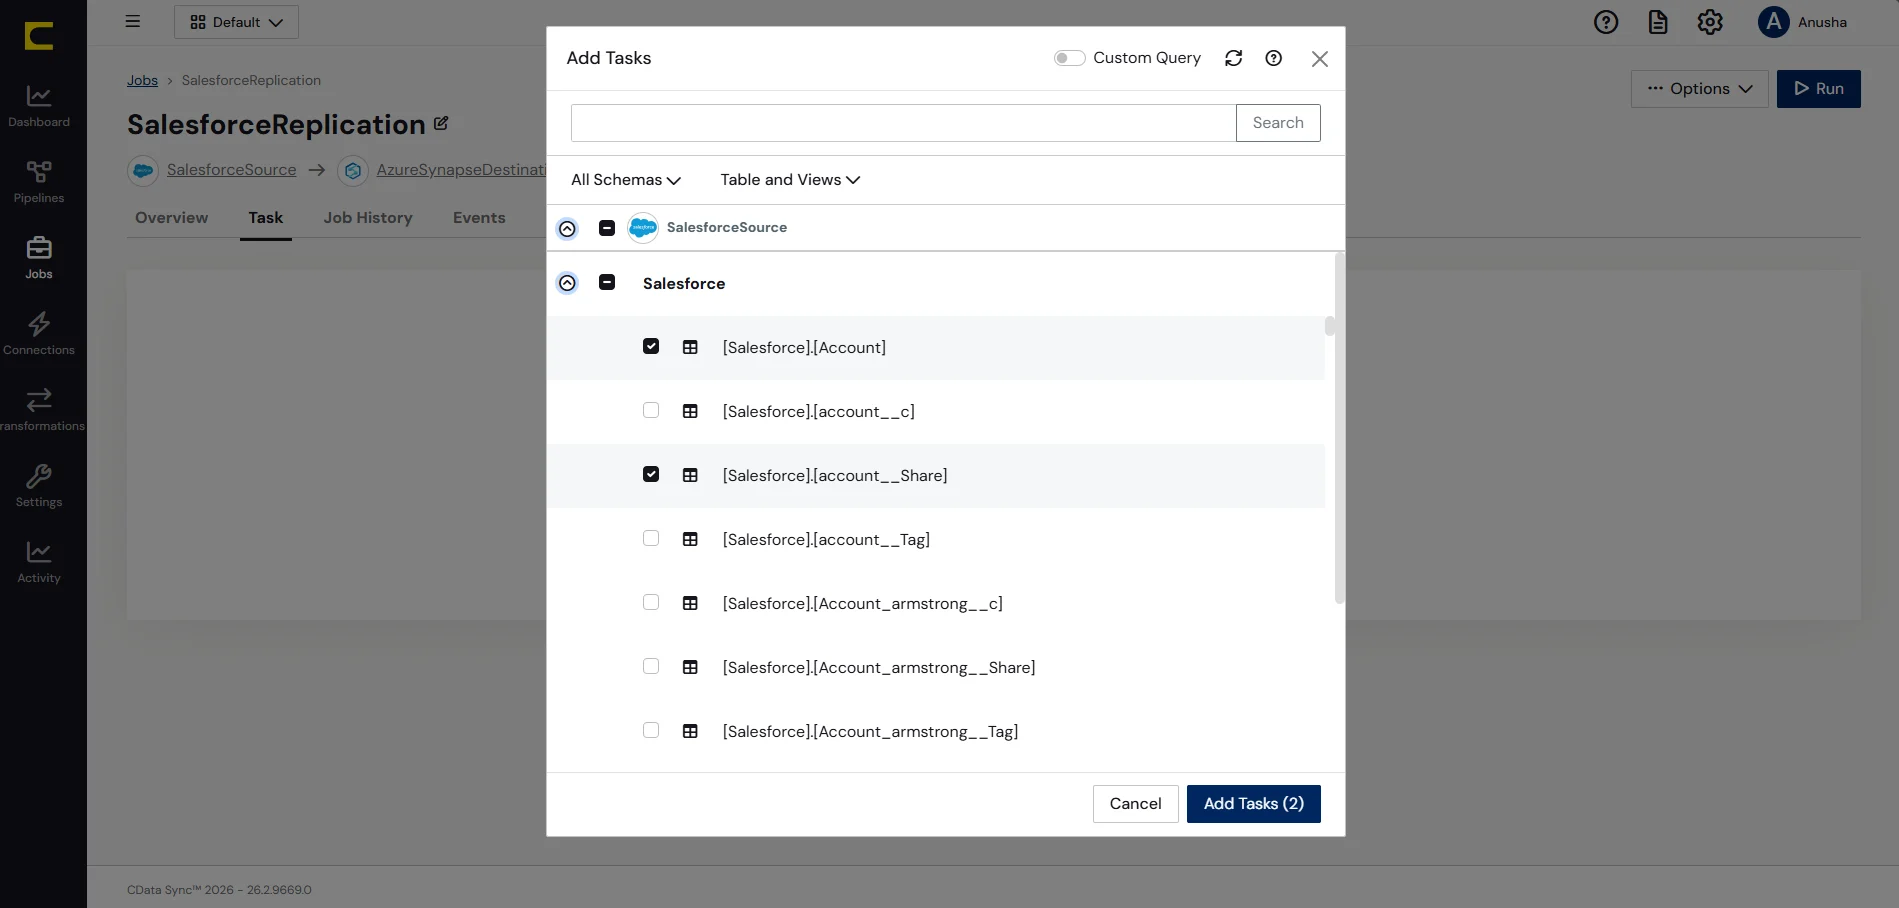Viewport: 1899px width, 908px height.
Task: Open the Dashboard sidebar icon
Action: [39, 106]
